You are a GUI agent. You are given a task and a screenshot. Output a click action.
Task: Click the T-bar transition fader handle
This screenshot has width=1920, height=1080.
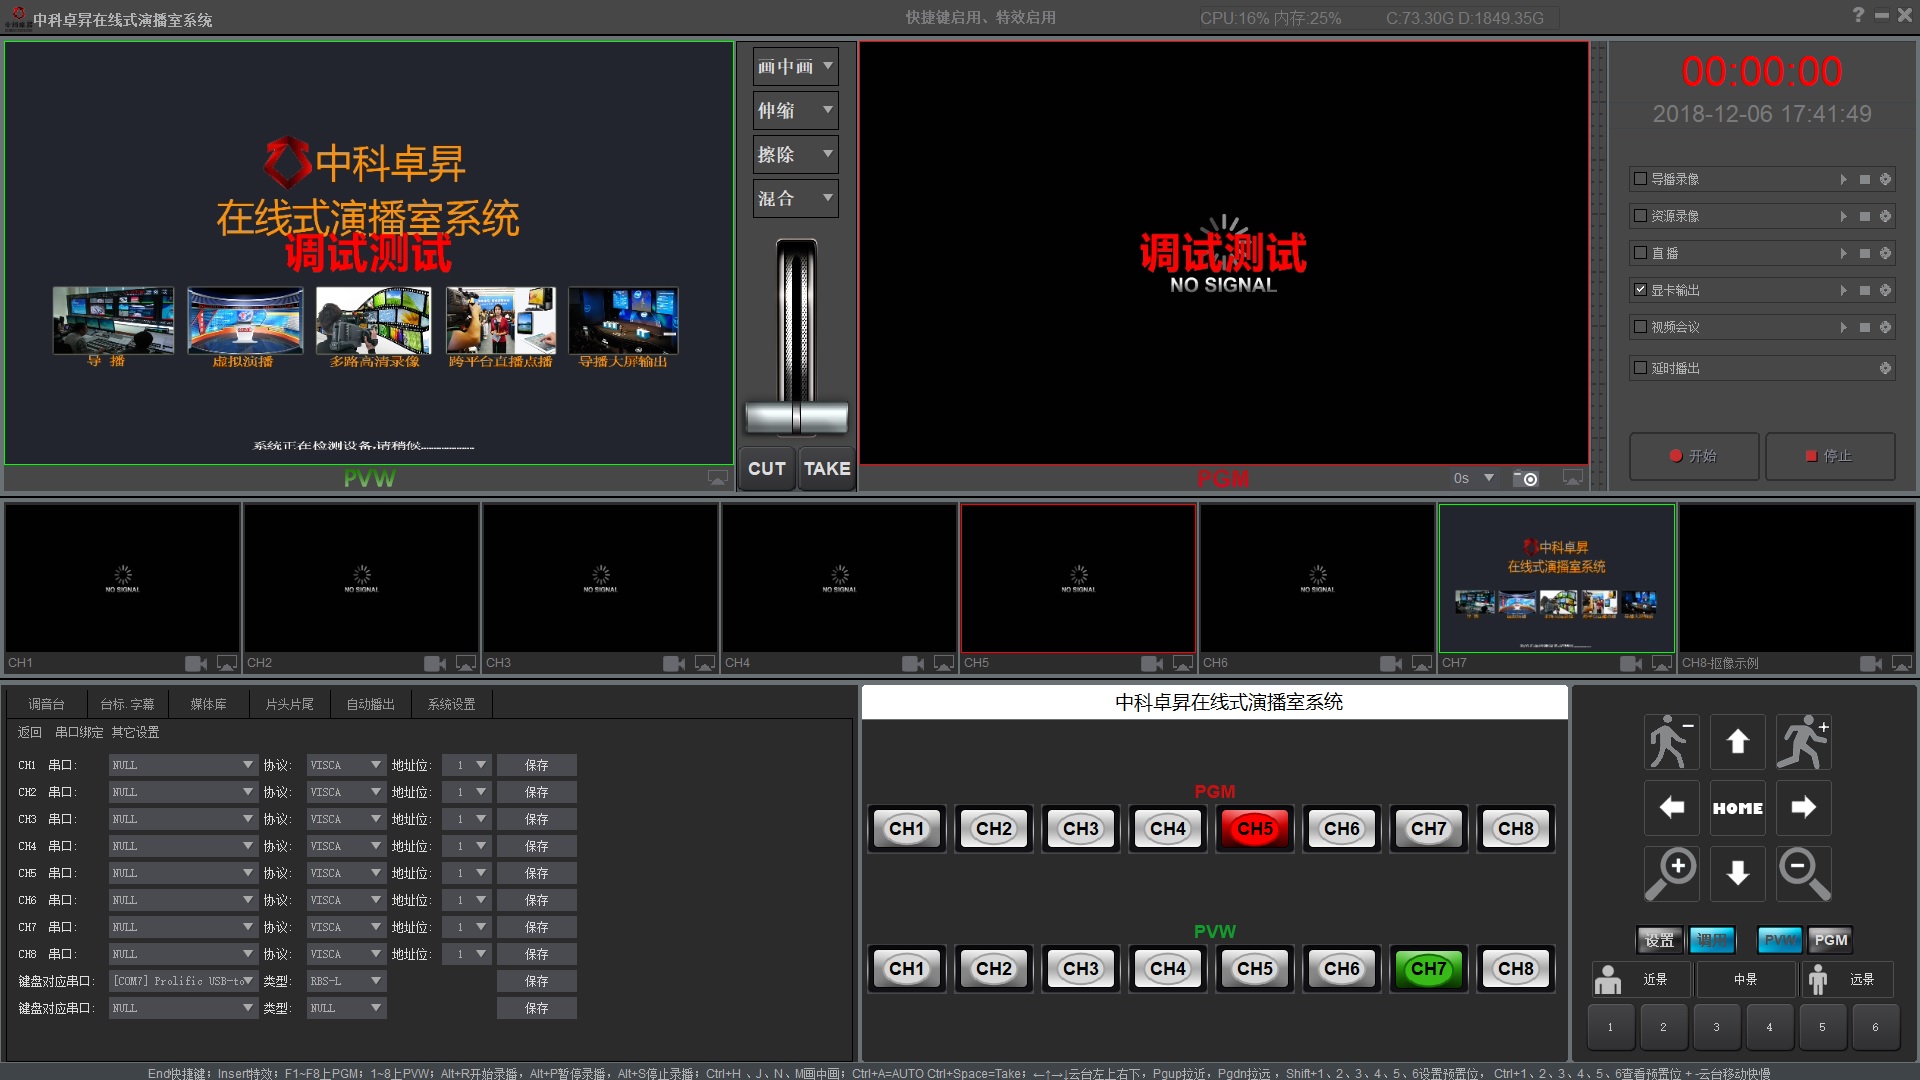[796, 417]
